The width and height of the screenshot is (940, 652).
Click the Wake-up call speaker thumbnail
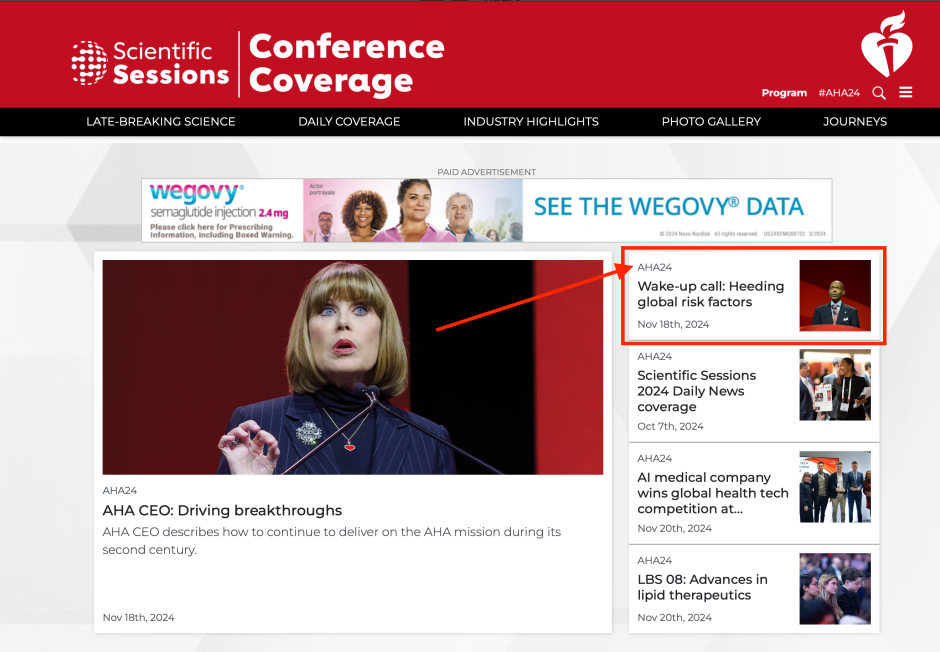[835, 295]
